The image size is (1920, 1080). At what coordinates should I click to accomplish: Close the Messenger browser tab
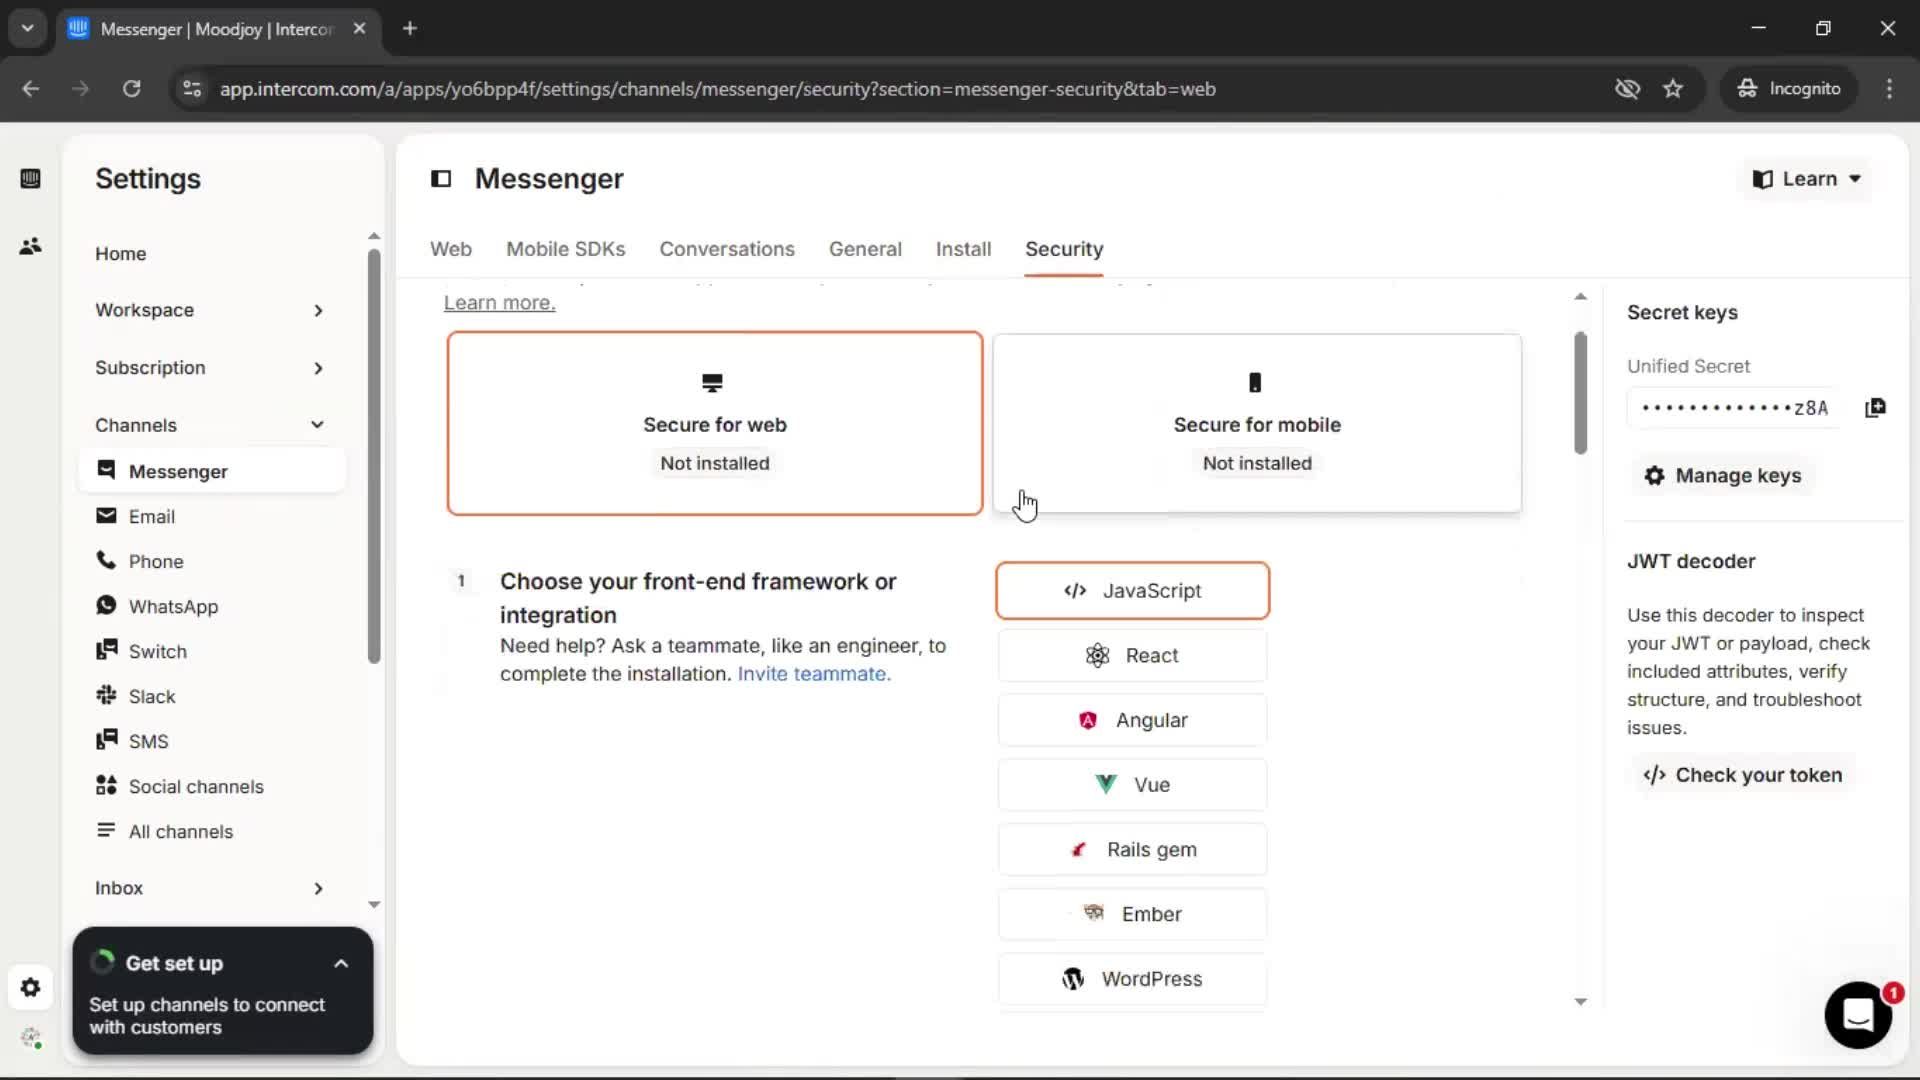[360, 29]
